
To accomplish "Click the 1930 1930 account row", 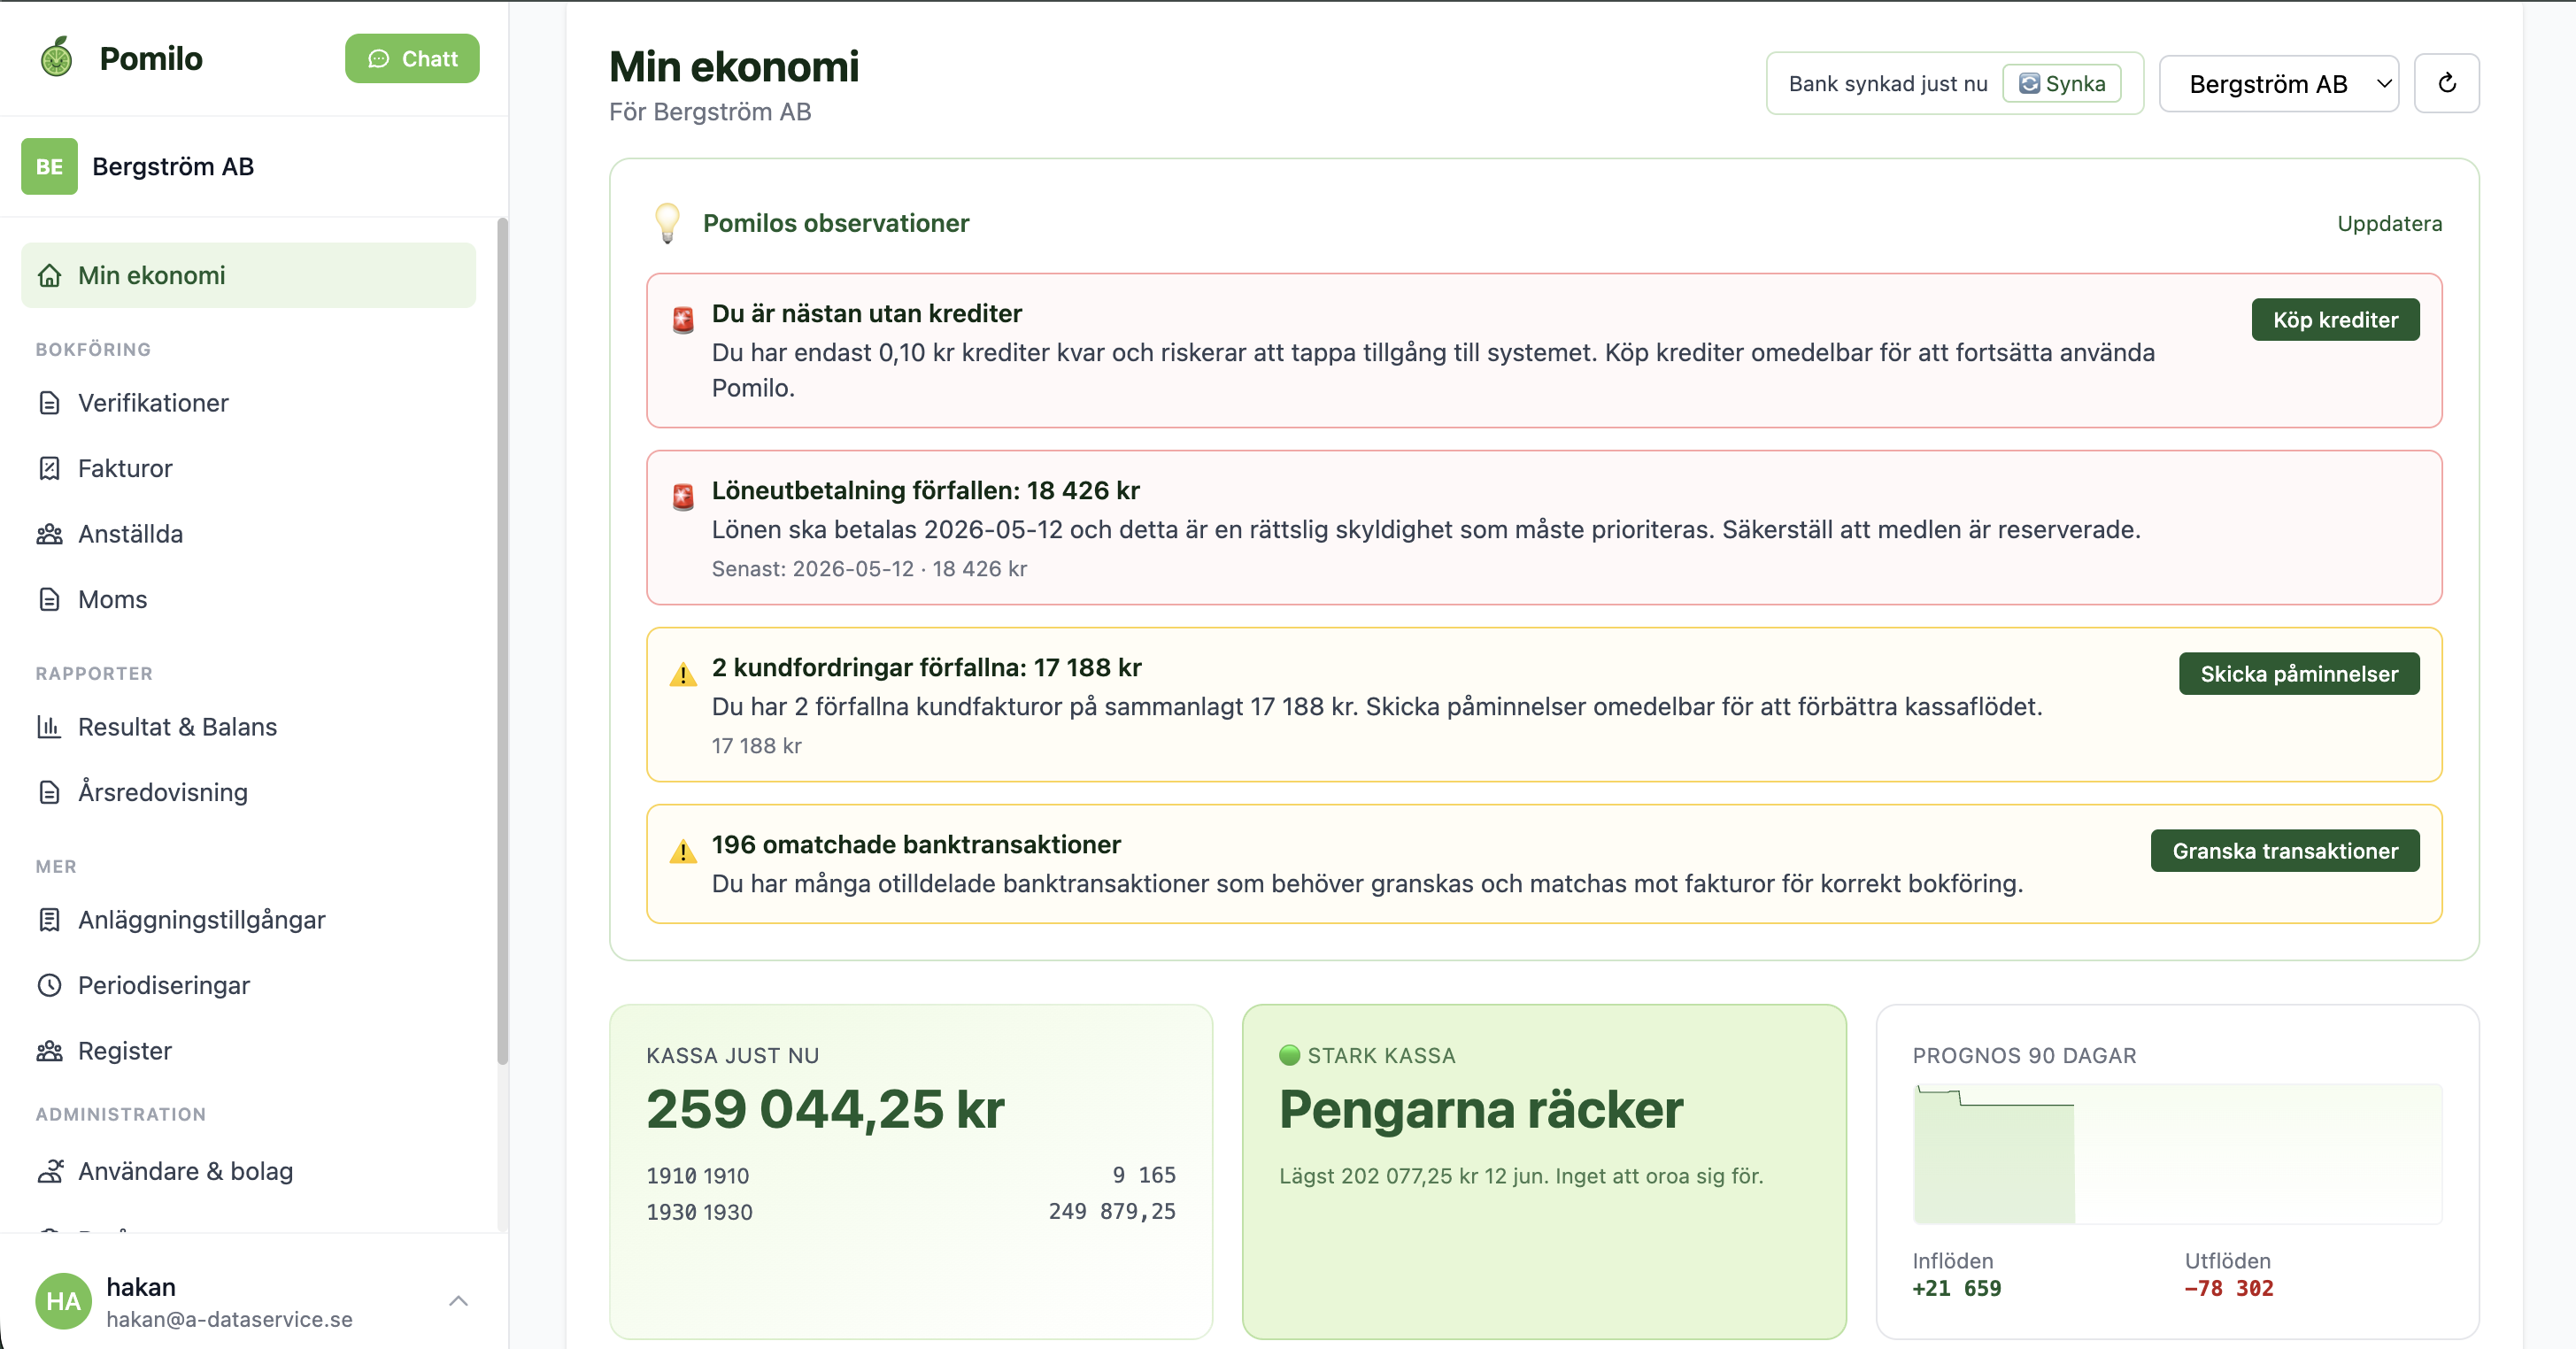I will (x=911, y=1211).
